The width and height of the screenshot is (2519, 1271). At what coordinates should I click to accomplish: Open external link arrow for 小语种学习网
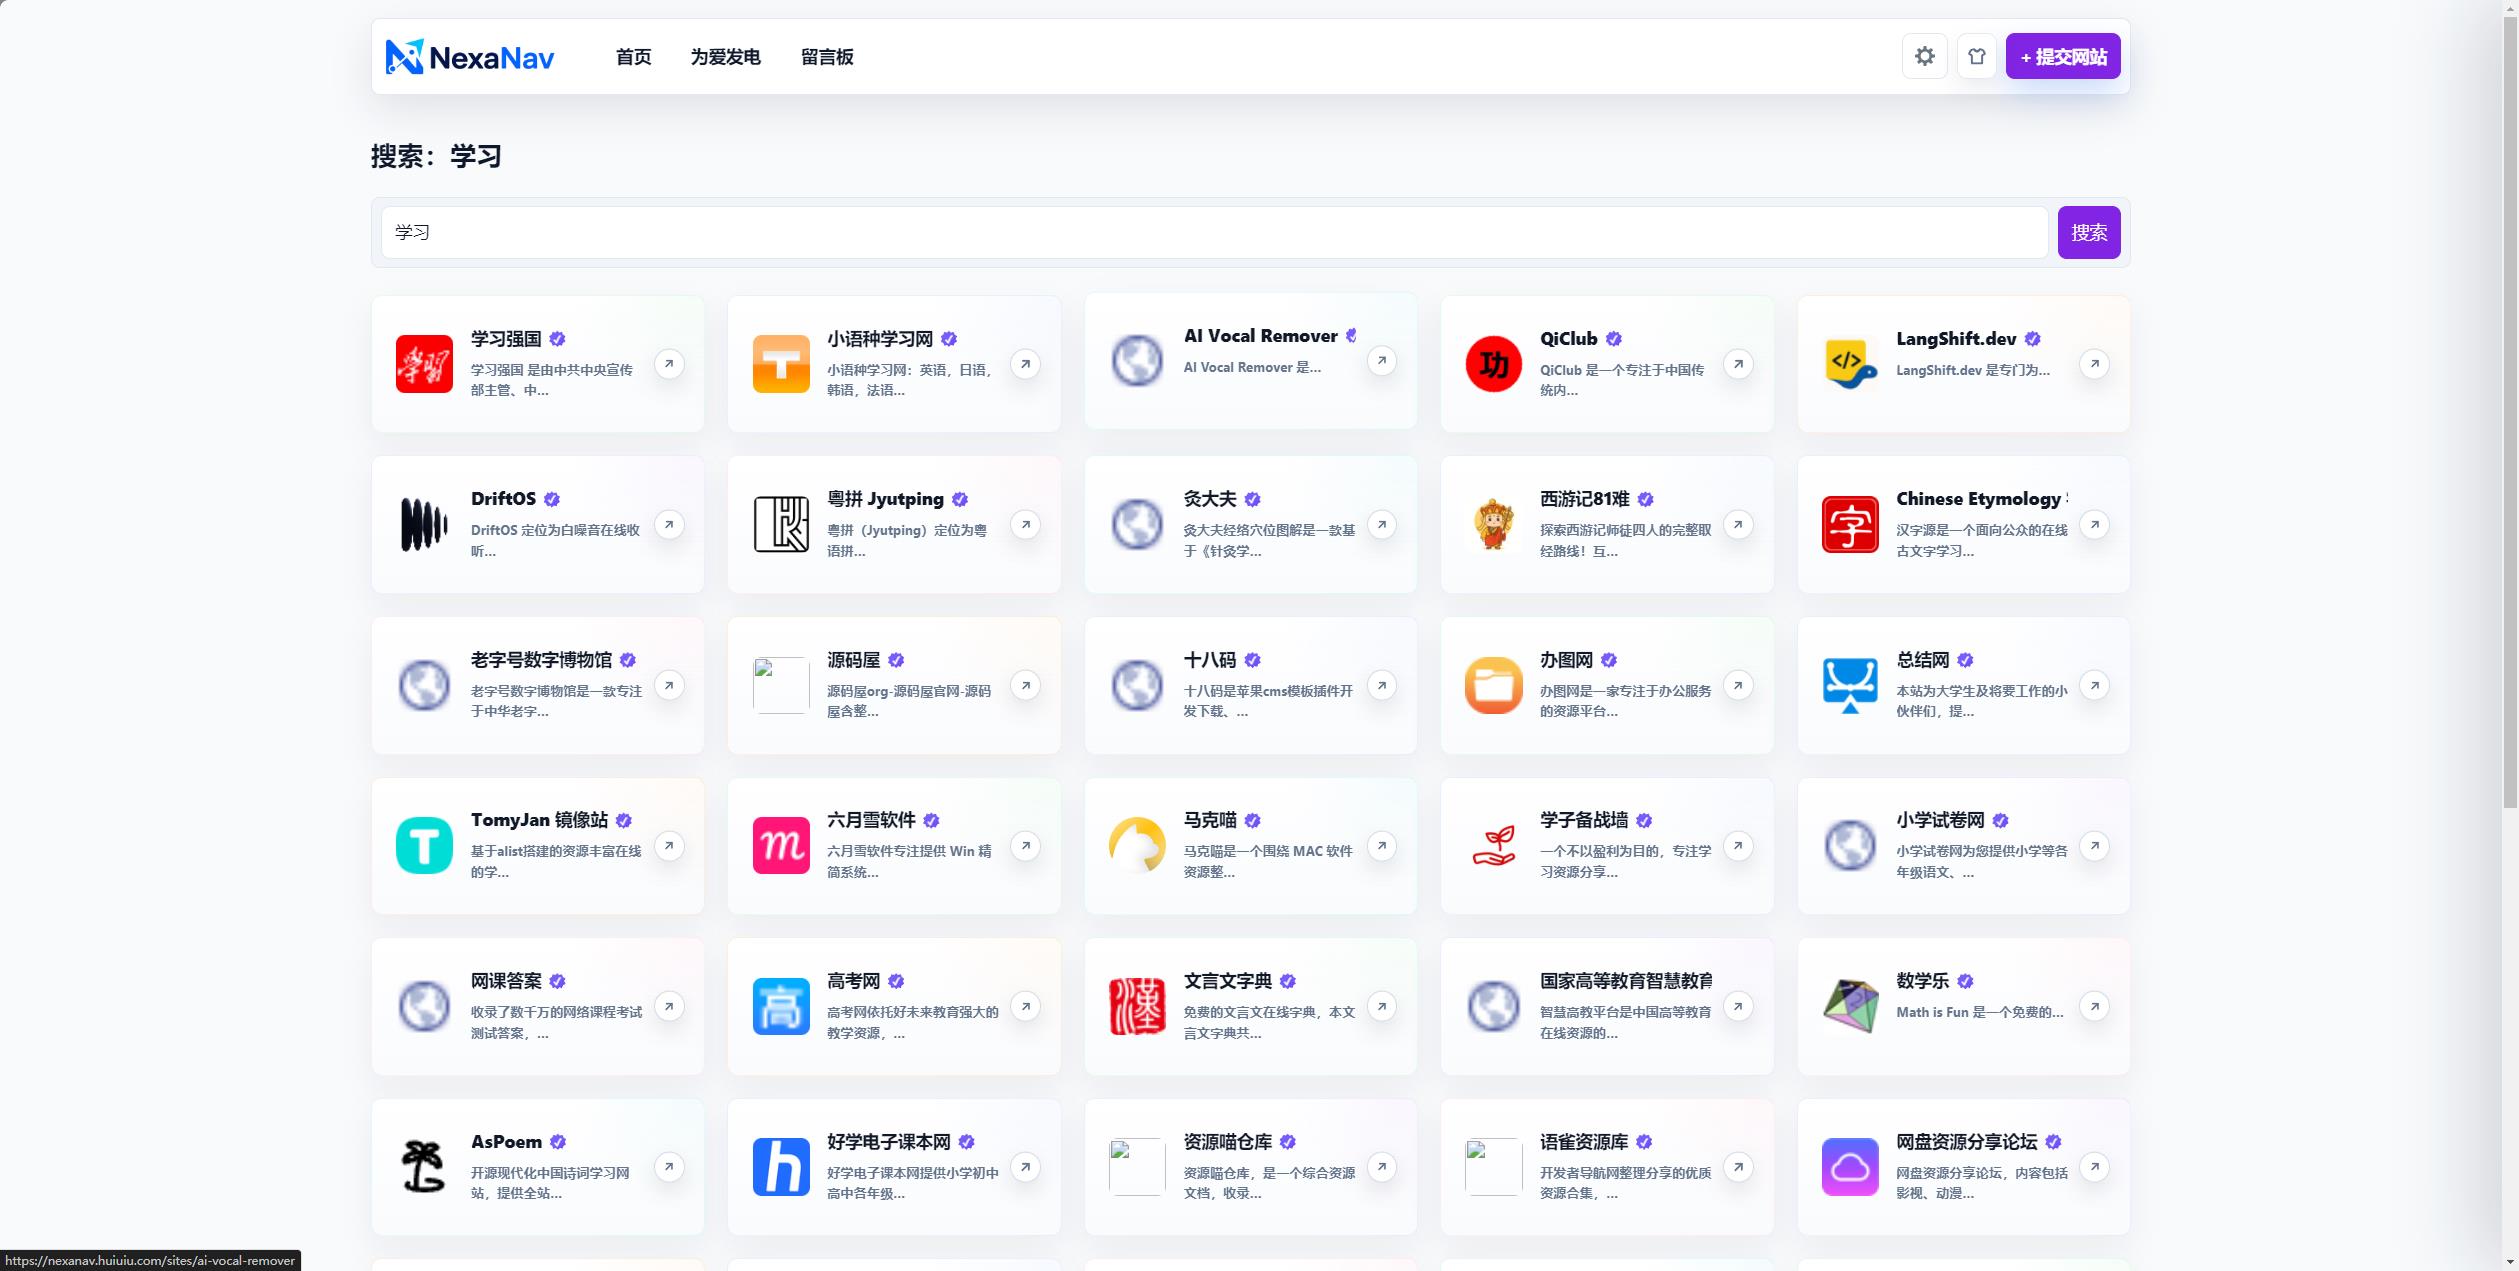pyautogui.click(x=1025, y=364)
